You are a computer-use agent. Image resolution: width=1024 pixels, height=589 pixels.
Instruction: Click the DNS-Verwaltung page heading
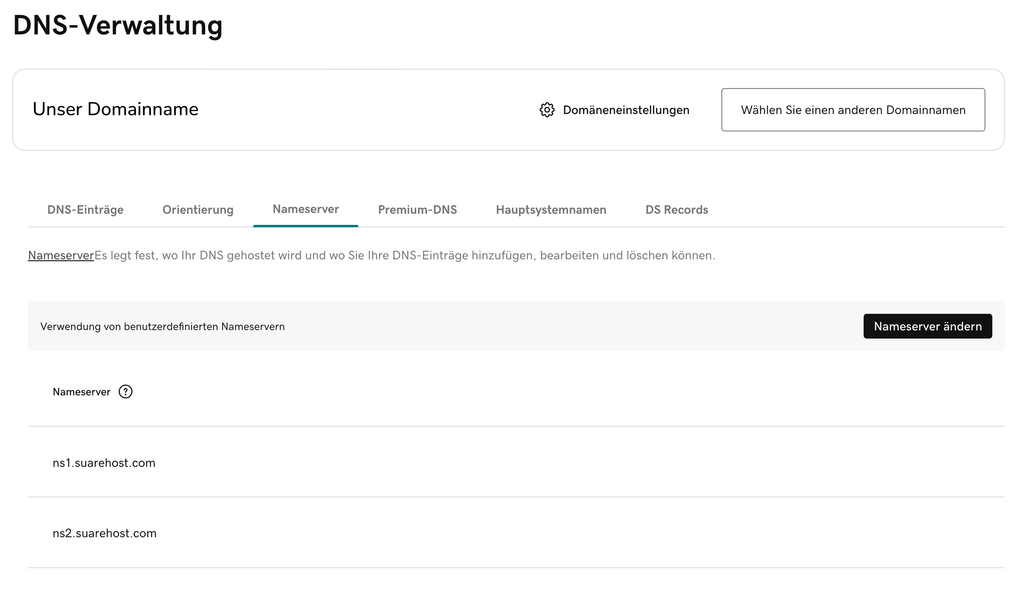pyautogui.click(x=118, y=25)
